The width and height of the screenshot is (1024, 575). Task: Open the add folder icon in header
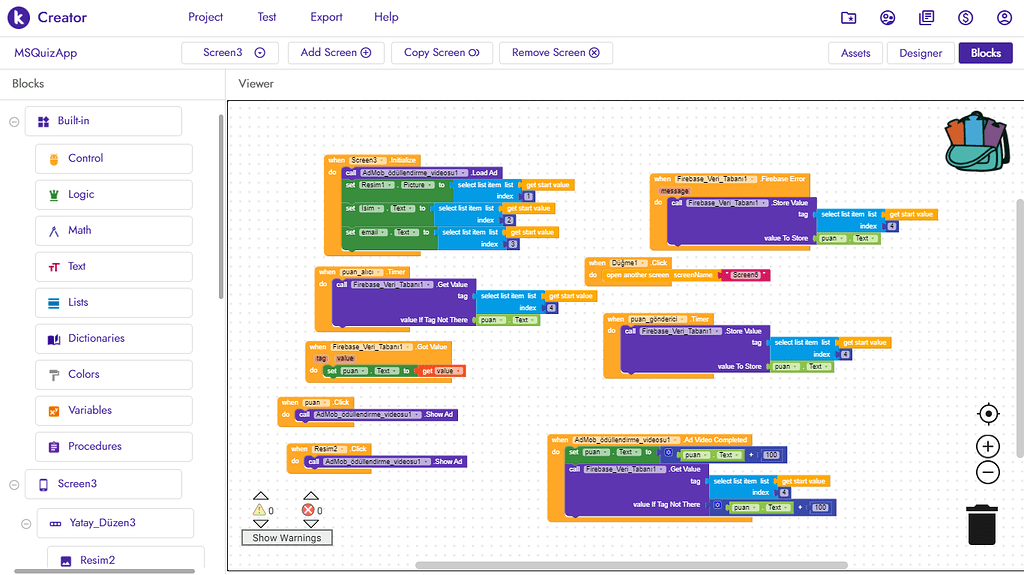pos(849,18)
